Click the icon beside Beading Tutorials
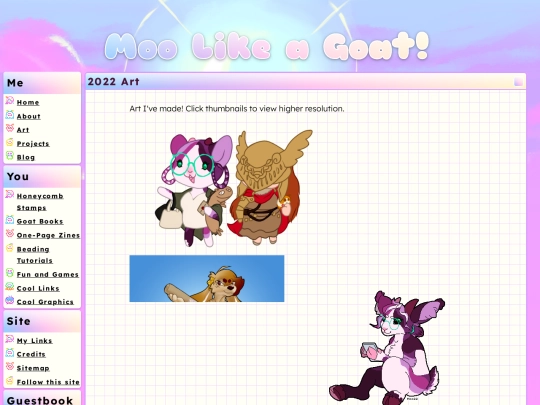 [x=10, y=247]
